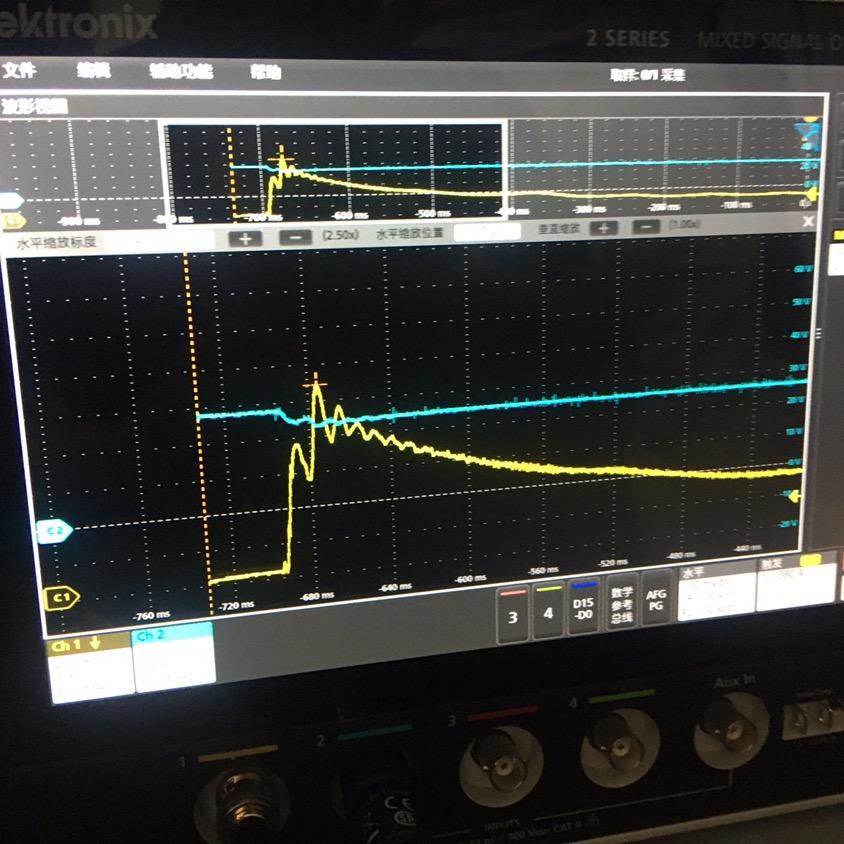Image resolution: width=844 pixels, height=844 pixels.
Task: Open the 文件 (File) menu
Action: 20,71
